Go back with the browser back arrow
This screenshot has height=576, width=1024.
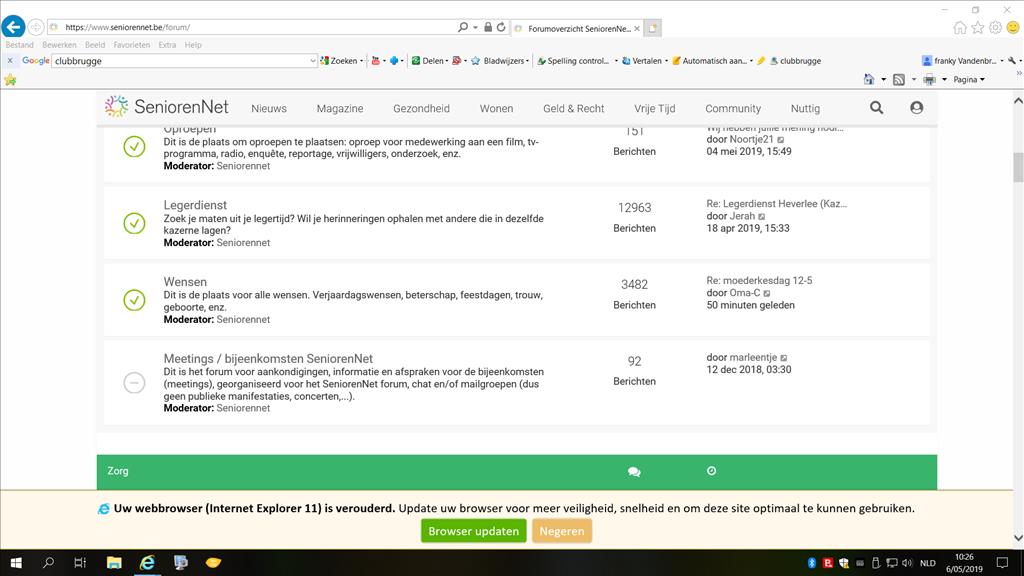click(x=13, y=27)
